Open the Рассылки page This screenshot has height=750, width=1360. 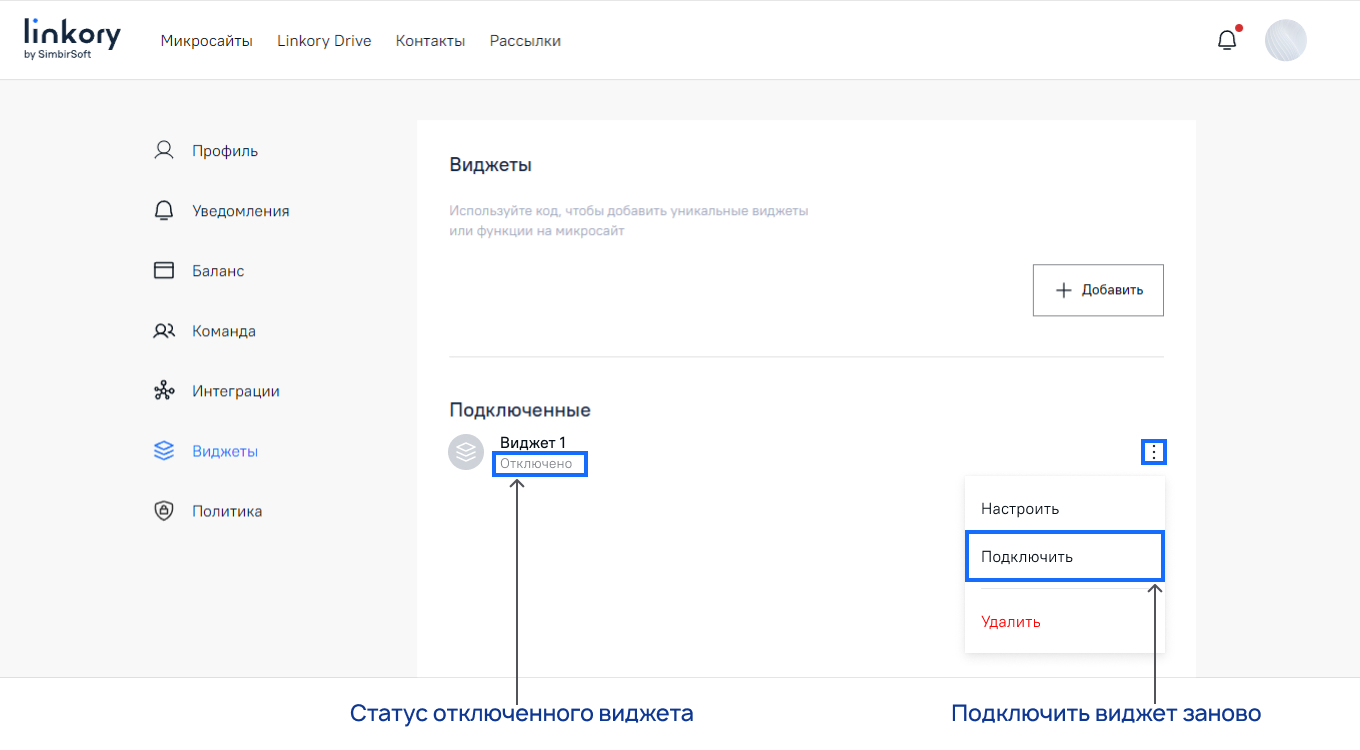525,41
